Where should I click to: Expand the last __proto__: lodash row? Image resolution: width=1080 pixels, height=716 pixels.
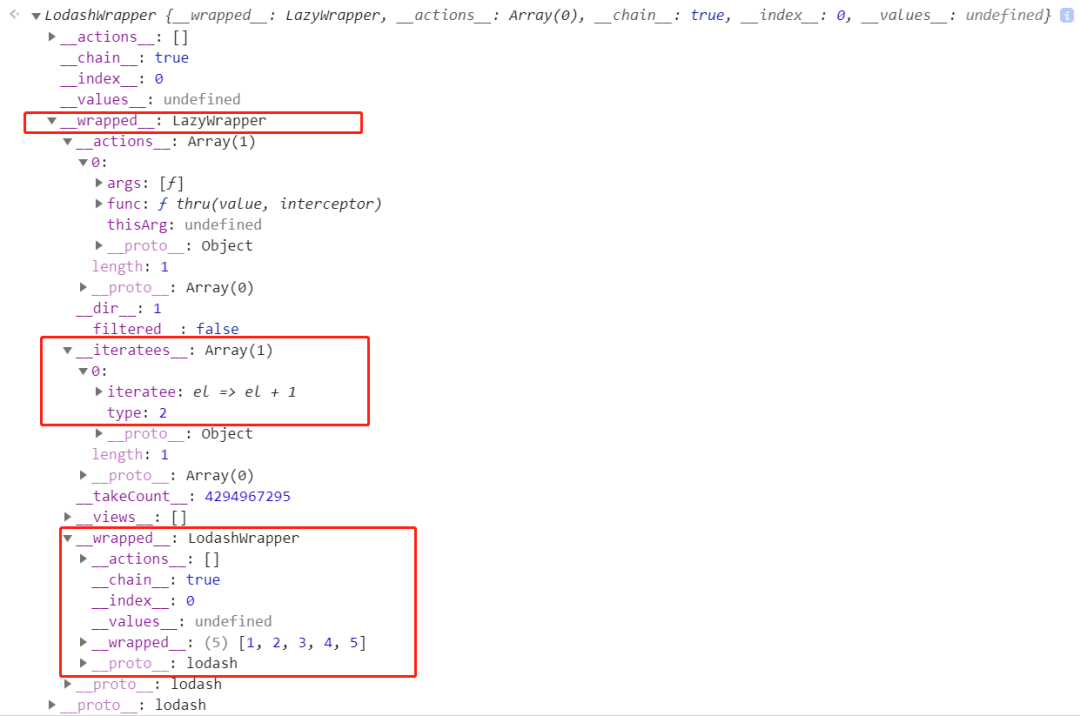(52, 705)
